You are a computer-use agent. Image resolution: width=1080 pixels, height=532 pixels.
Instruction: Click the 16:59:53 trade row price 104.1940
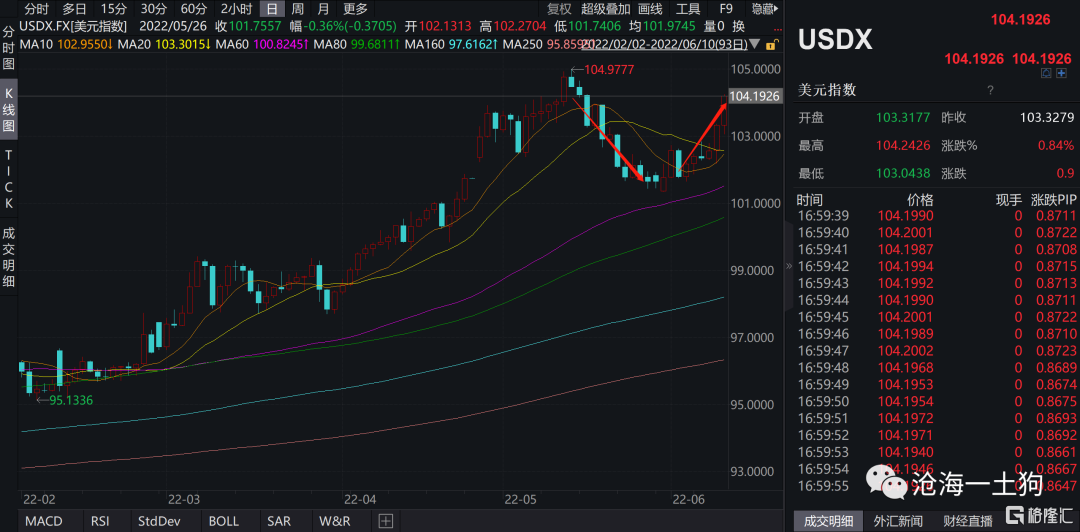[x=905, y=452]
